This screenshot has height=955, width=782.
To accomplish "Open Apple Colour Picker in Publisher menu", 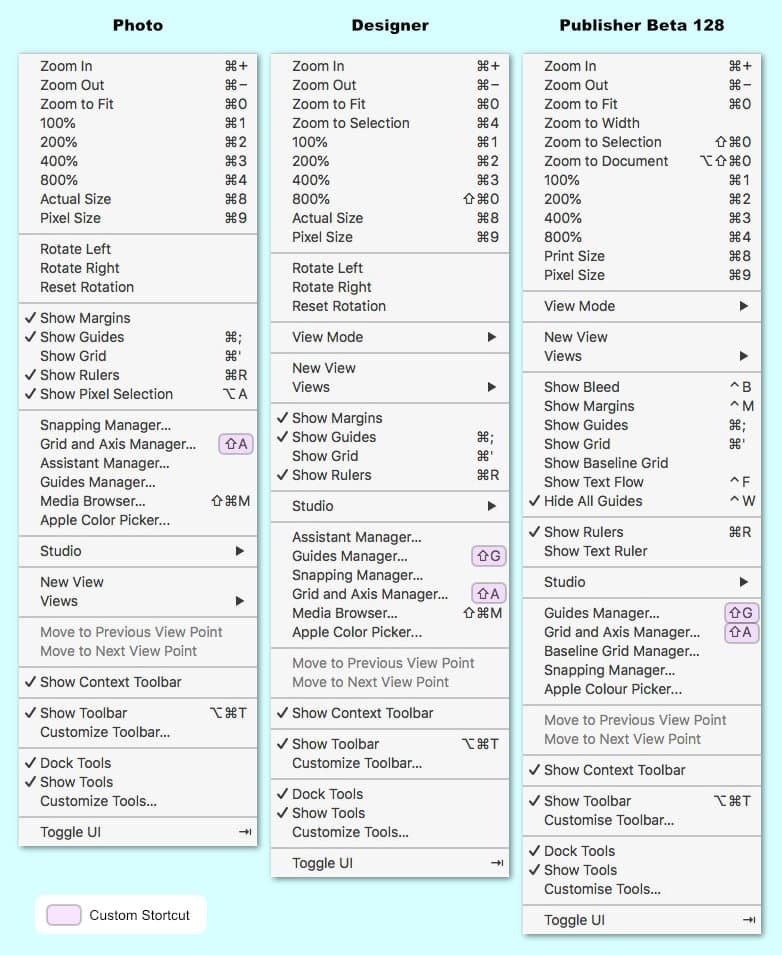I will (x=642, y=689).
